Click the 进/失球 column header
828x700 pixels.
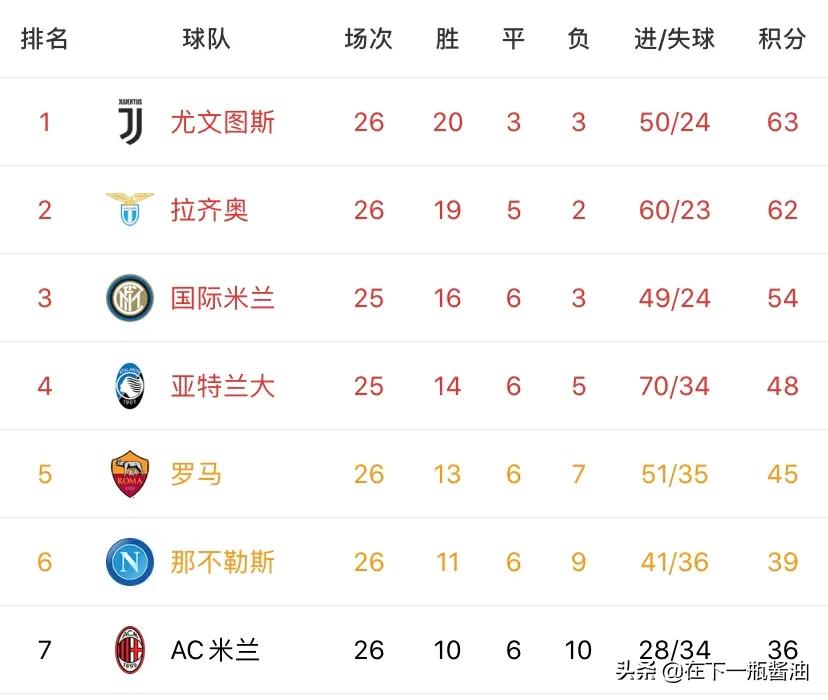point(675,39)
